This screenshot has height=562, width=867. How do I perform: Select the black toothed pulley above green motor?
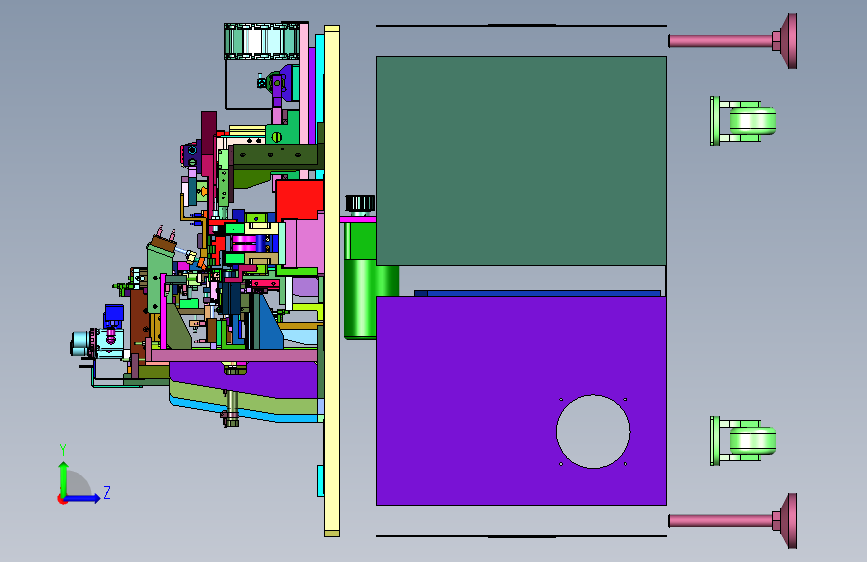(x=361, y=204)
